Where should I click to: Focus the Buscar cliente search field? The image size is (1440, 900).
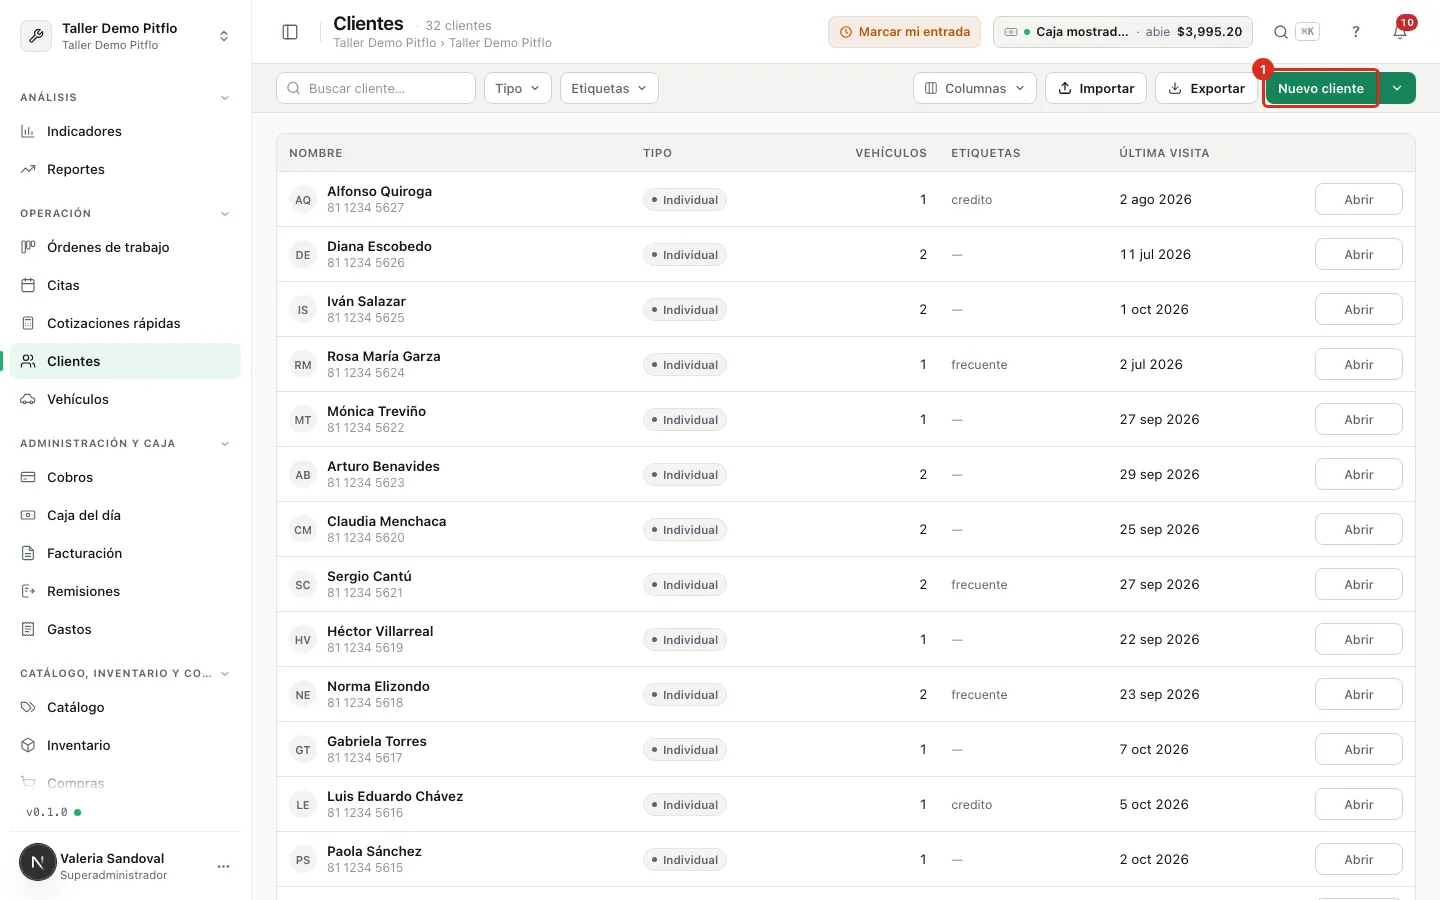[x=376, y=88]
